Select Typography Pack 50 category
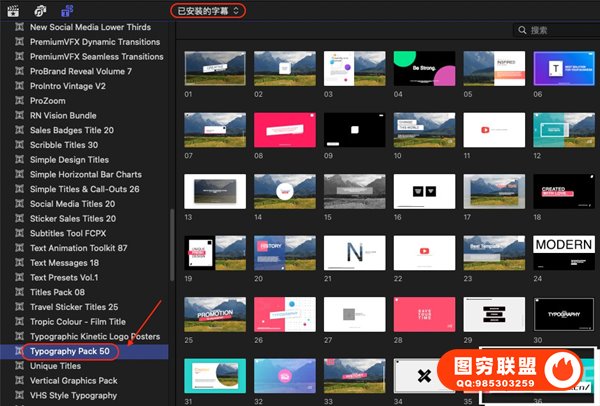Image resolution: width=600 pixels, height=406 pixels. click(x=71, y=352)
